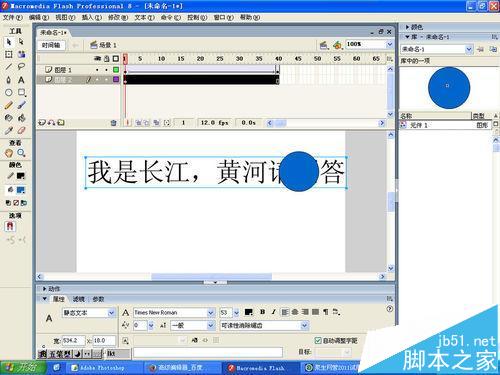500x375 pixels.
Task: Select the Text tool in the toolbox
Action: 21,80
